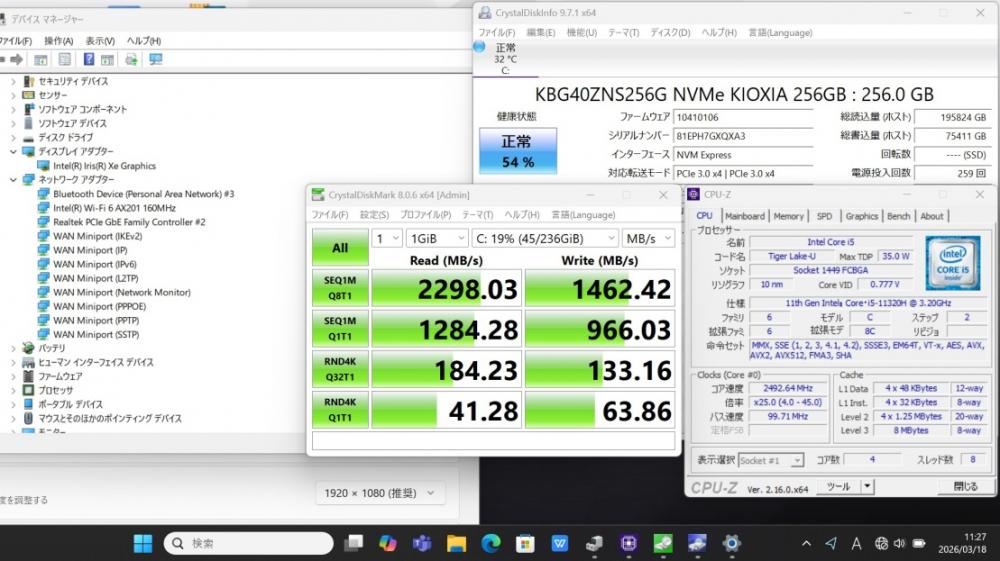Collapse the ネットワーク アダプター tree node
The image size is (1000, 561).
coord(13,180)
